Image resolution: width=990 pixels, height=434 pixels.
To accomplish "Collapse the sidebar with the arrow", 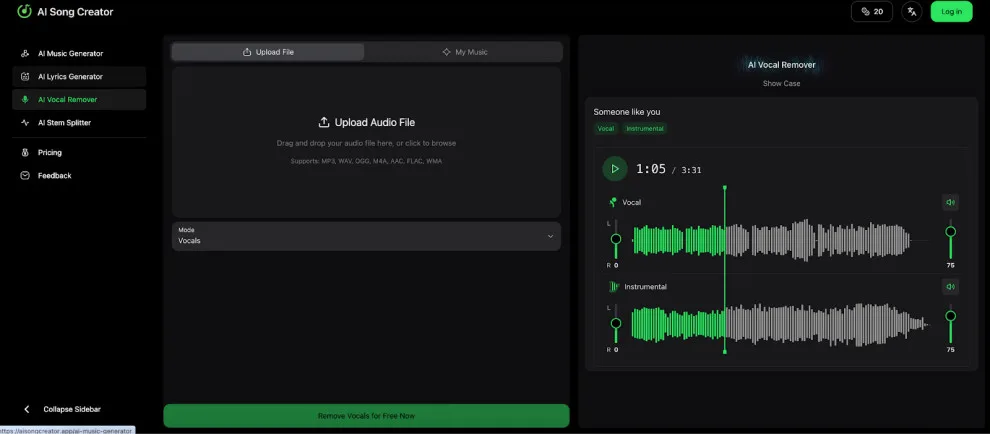I will pyautogui.click(x=27, y=409).
